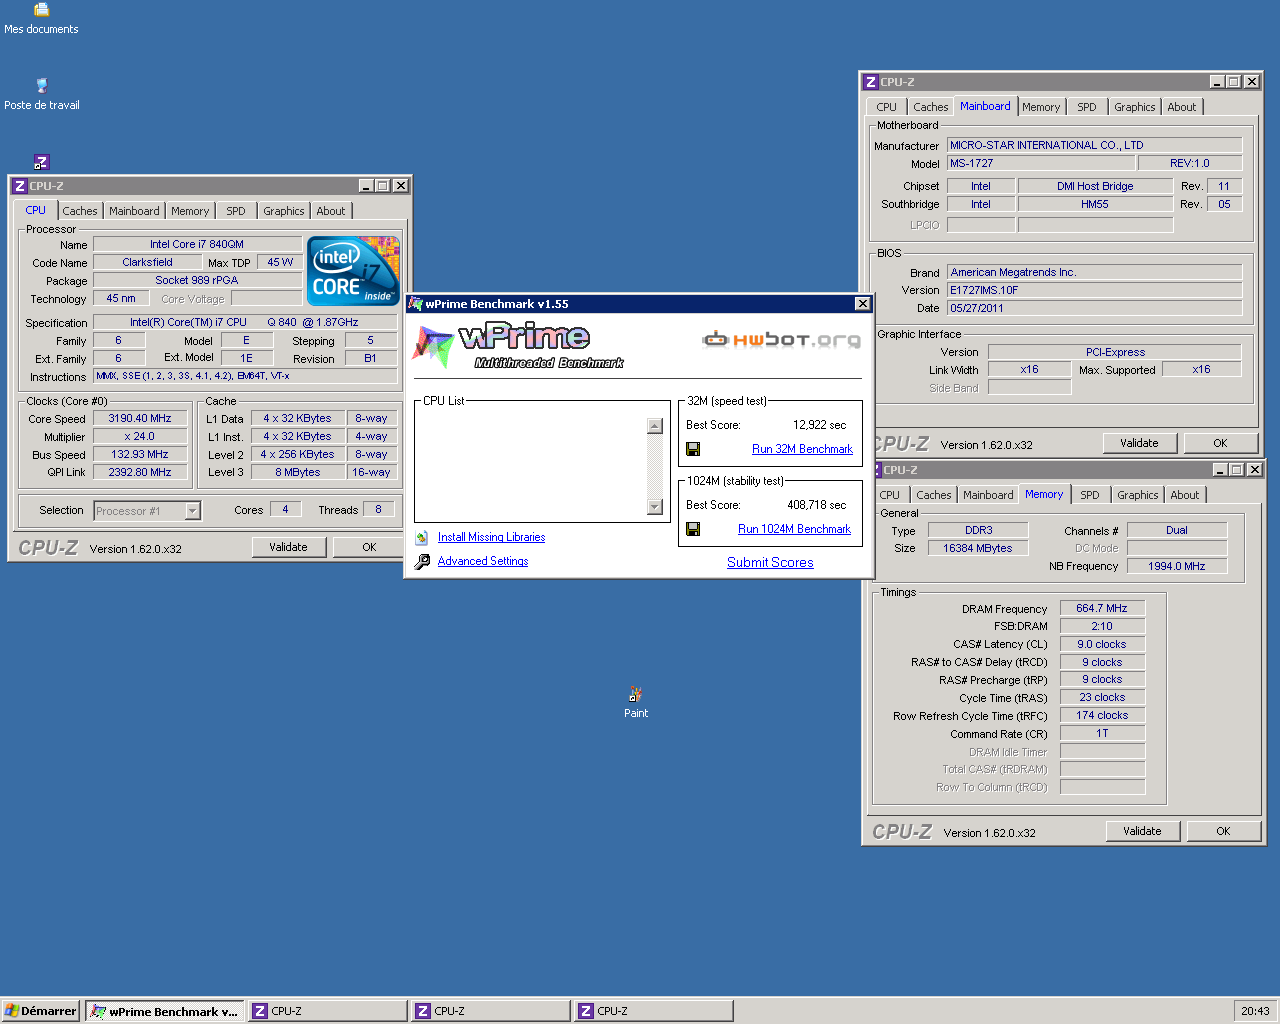
Task: Click the Core Speed value 3190.40 MHz
Action: (140, 419)
